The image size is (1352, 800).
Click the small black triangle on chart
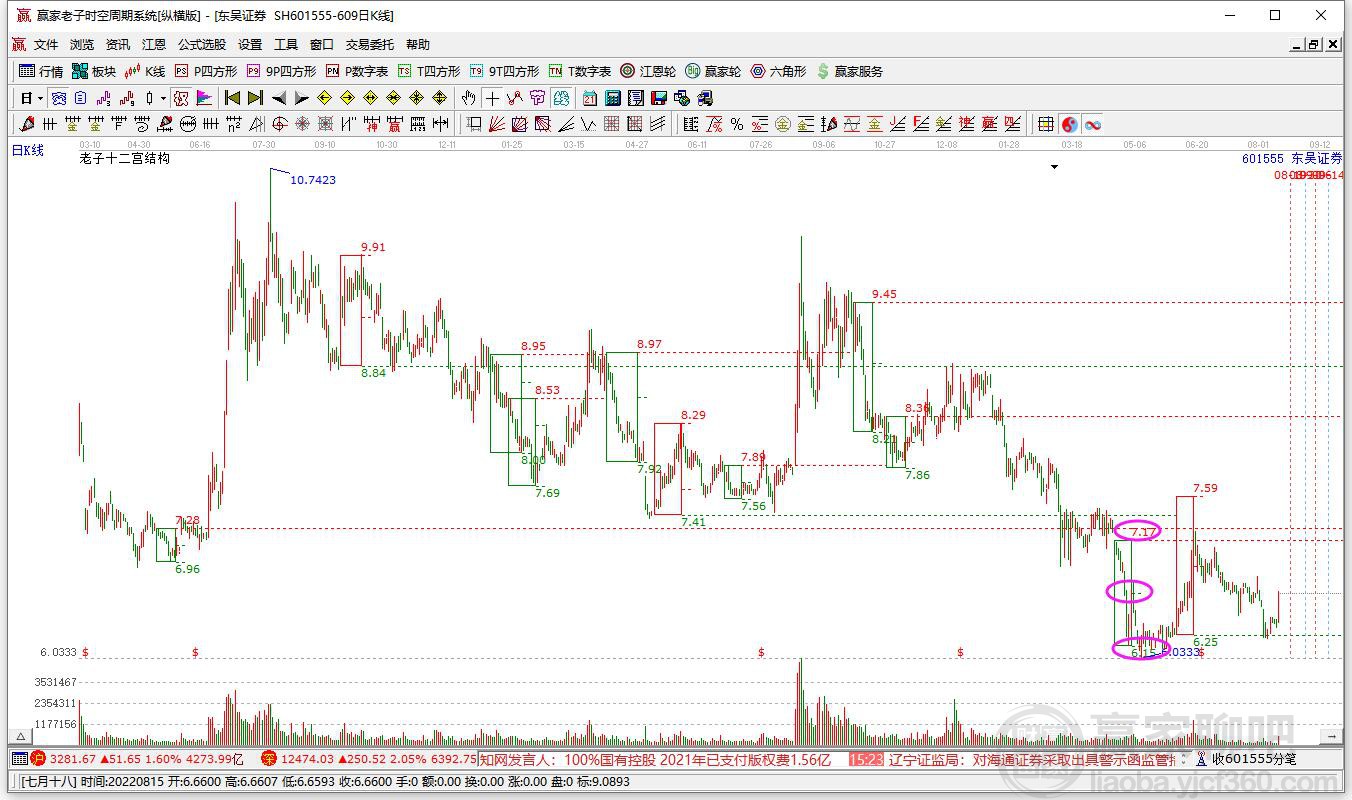tap(1054, 167)
